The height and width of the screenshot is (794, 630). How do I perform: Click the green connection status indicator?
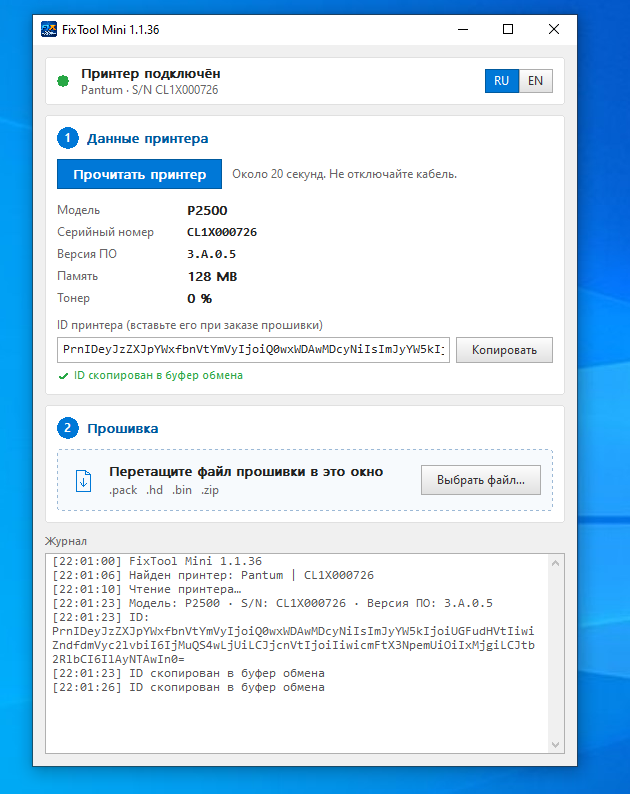(63, 81)
